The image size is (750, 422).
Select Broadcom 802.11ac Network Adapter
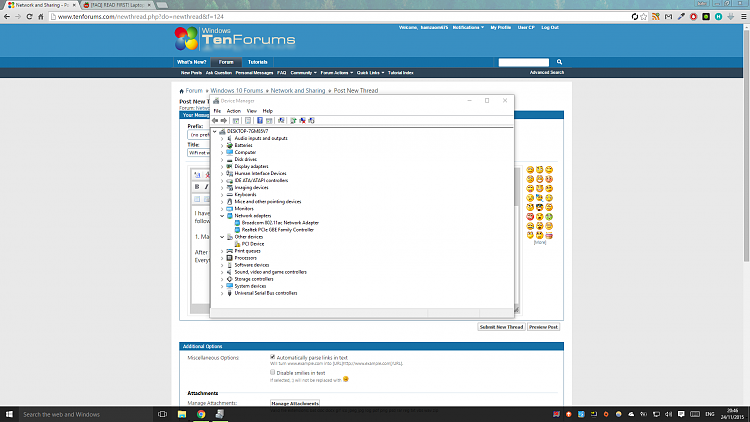[x=280, y=223]
